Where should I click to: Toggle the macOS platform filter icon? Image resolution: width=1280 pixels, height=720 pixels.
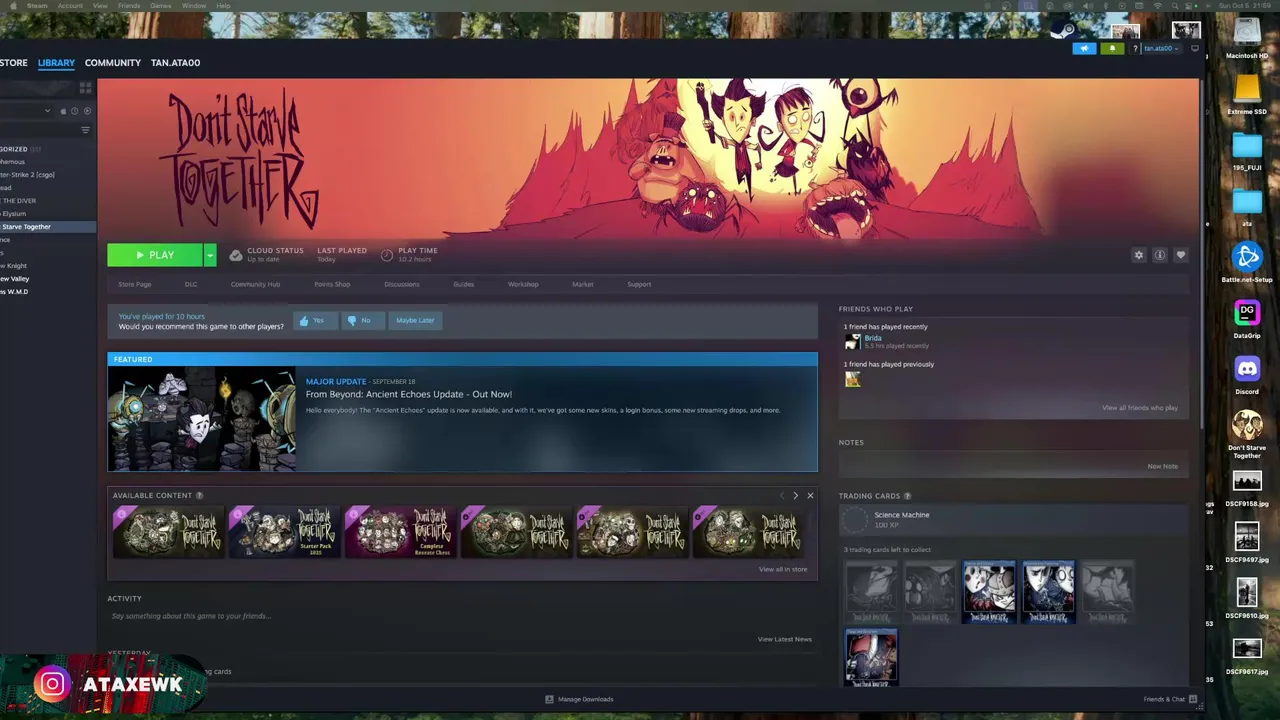coord(63,111)
